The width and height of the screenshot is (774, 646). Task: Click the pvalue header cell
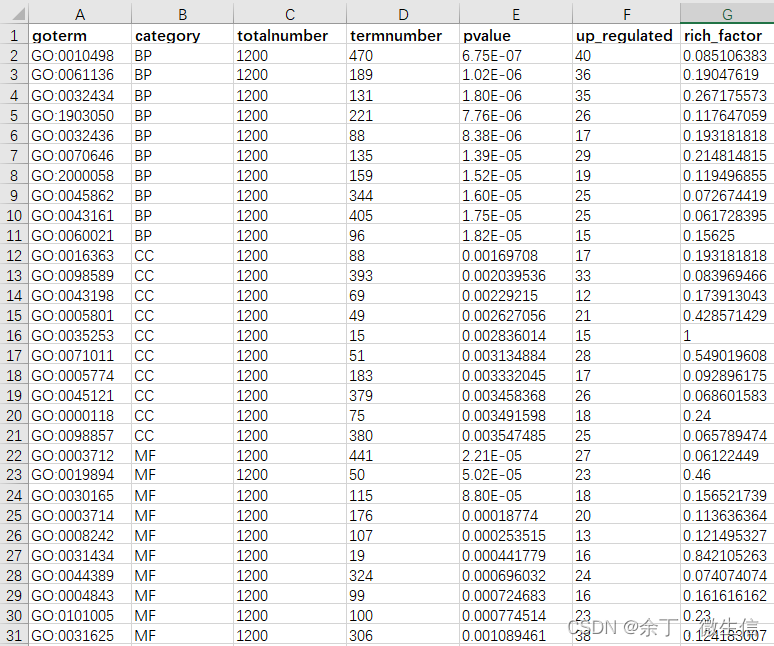(516, 35)
